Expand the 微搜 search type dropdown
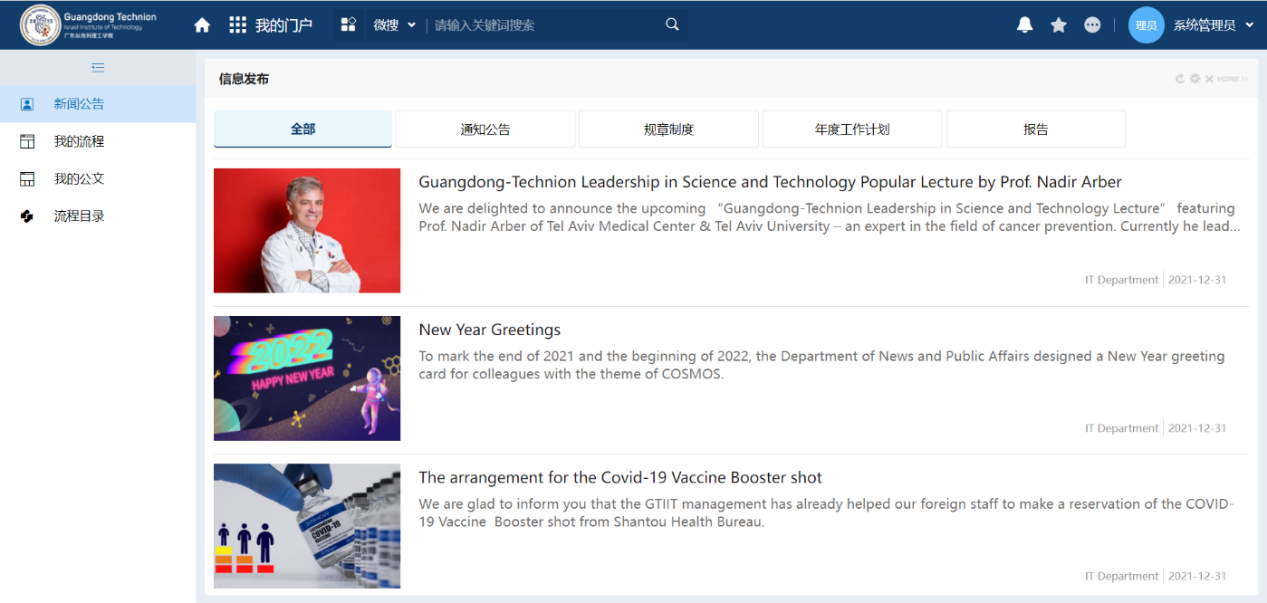The height and width of the screenshot is (603, 1267). coord(411,25)
